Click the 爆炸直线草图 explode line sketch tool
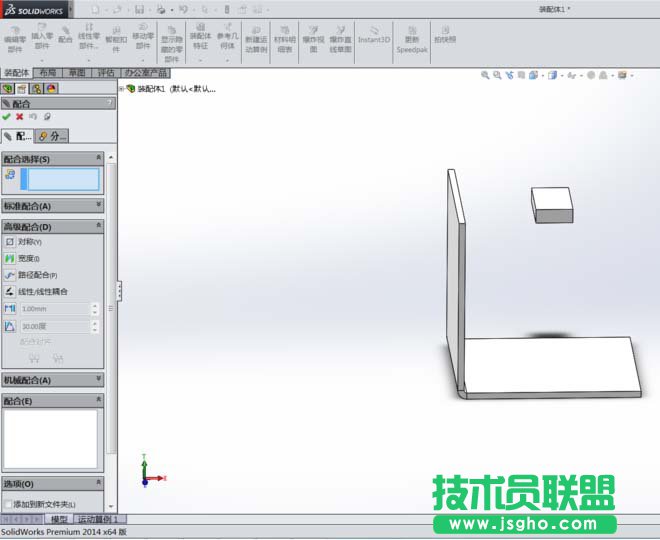This screenshot has height=540, width=660. coord(341,40)
